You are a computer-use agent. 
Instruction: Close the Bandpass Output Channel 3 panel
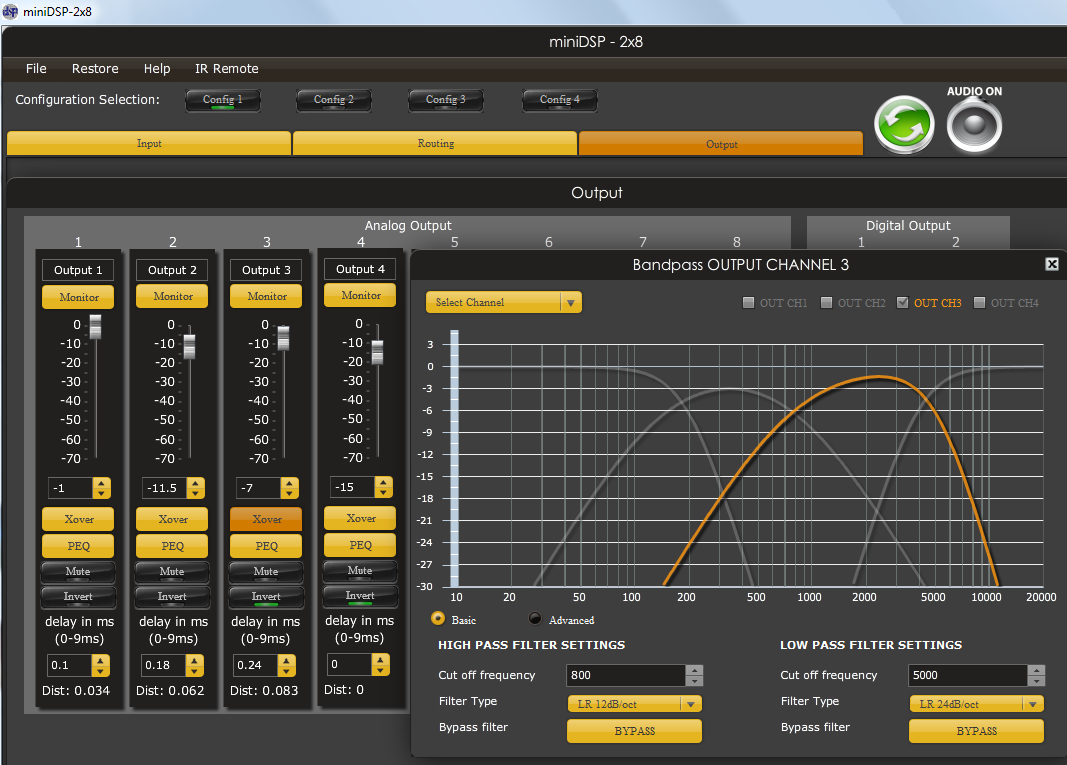[x=1051, y=264]
